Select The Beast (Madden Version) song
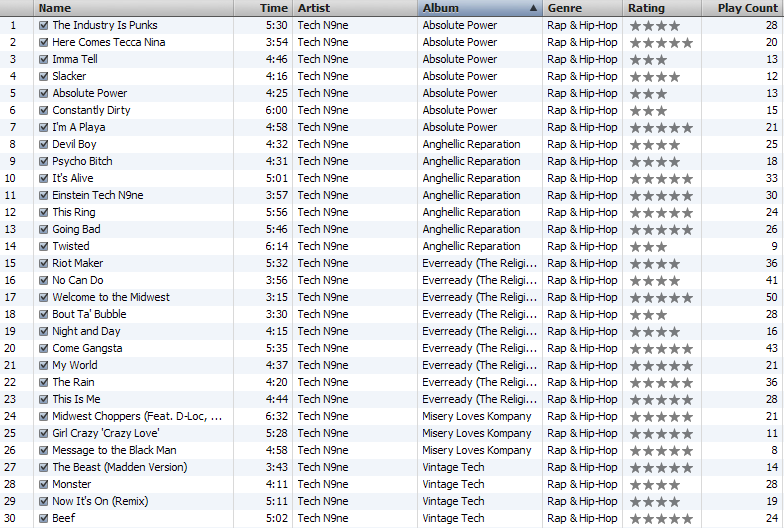 (x=119, y=467)
